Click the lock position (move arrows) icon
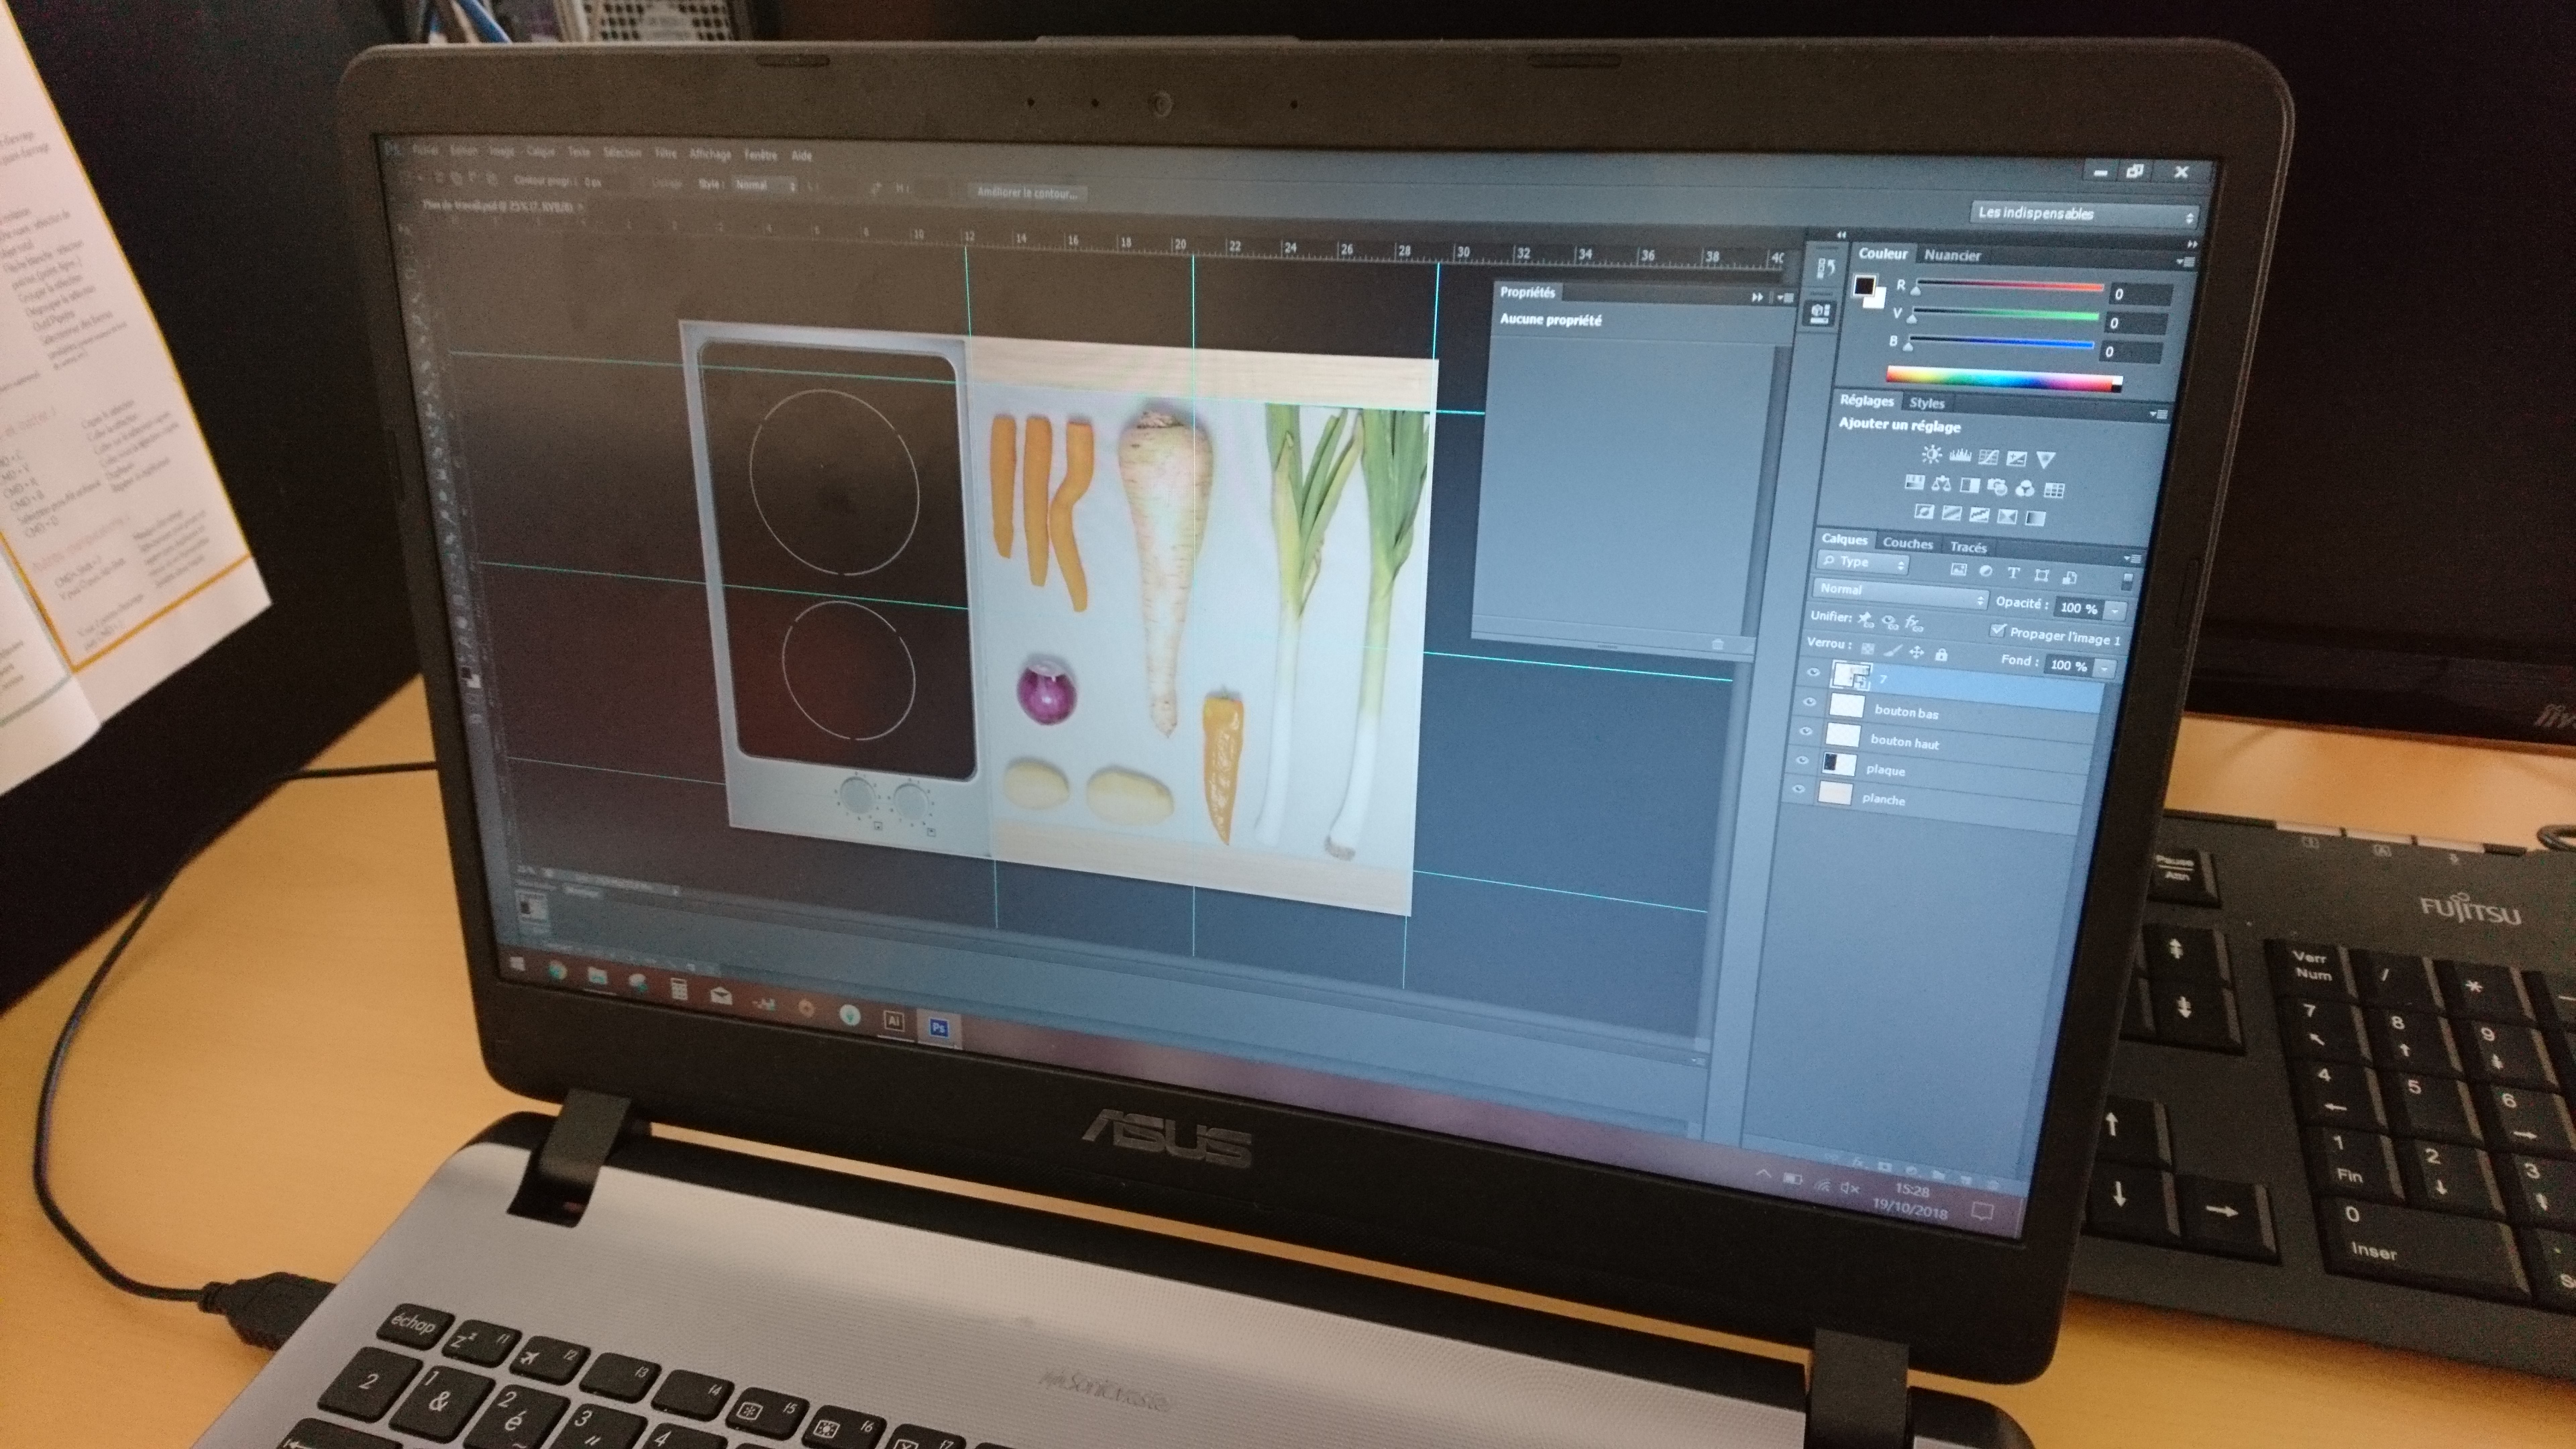The height and width of the screenshot is (1449, 2576). [x=1916, y=652]
